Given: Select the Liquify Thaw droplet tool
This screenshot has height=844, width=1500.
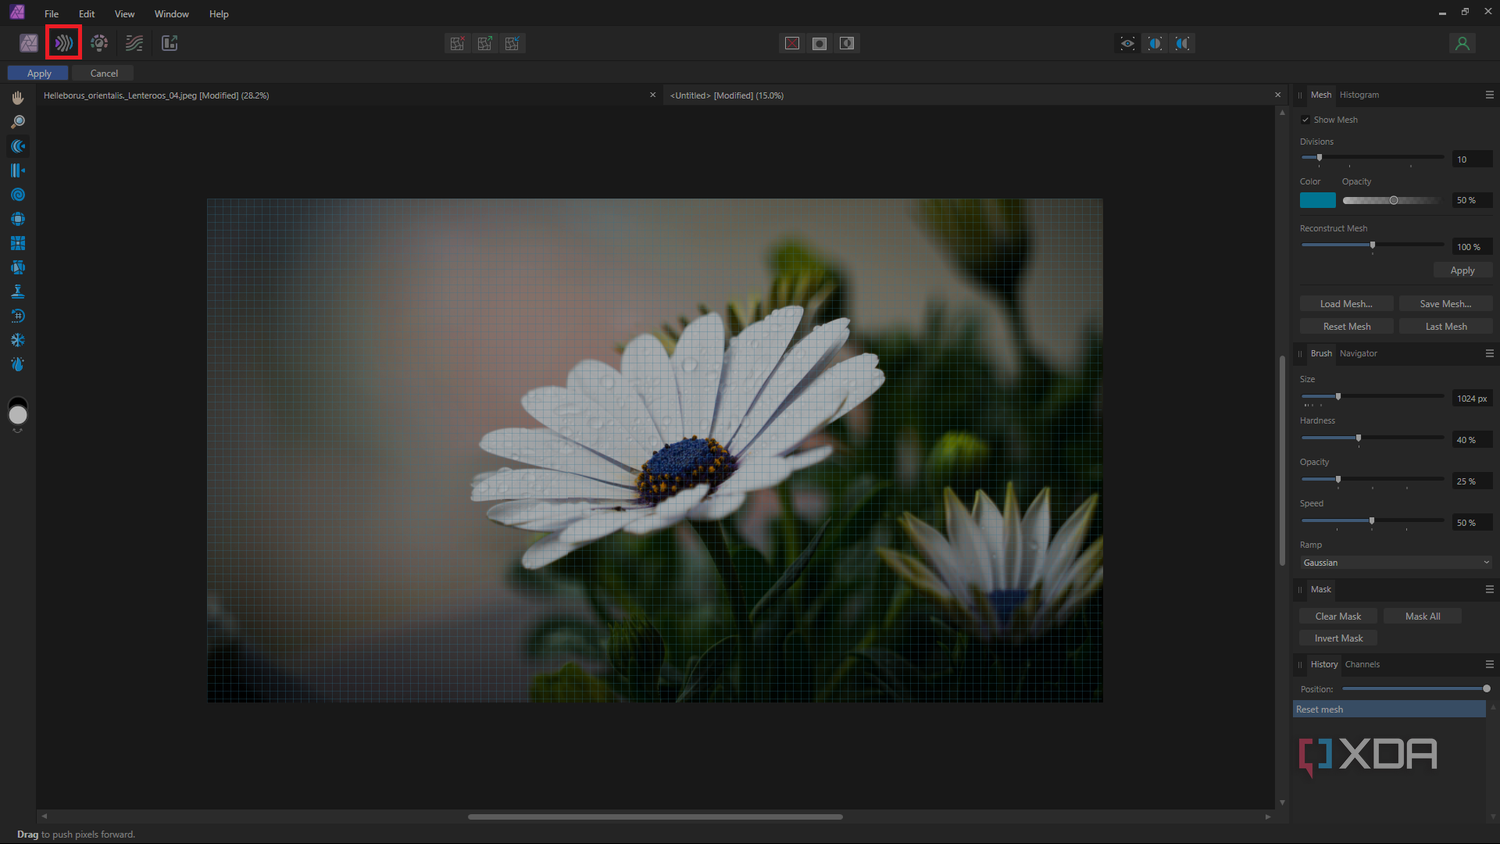Looking at the screenshot, I should point(18,364).
